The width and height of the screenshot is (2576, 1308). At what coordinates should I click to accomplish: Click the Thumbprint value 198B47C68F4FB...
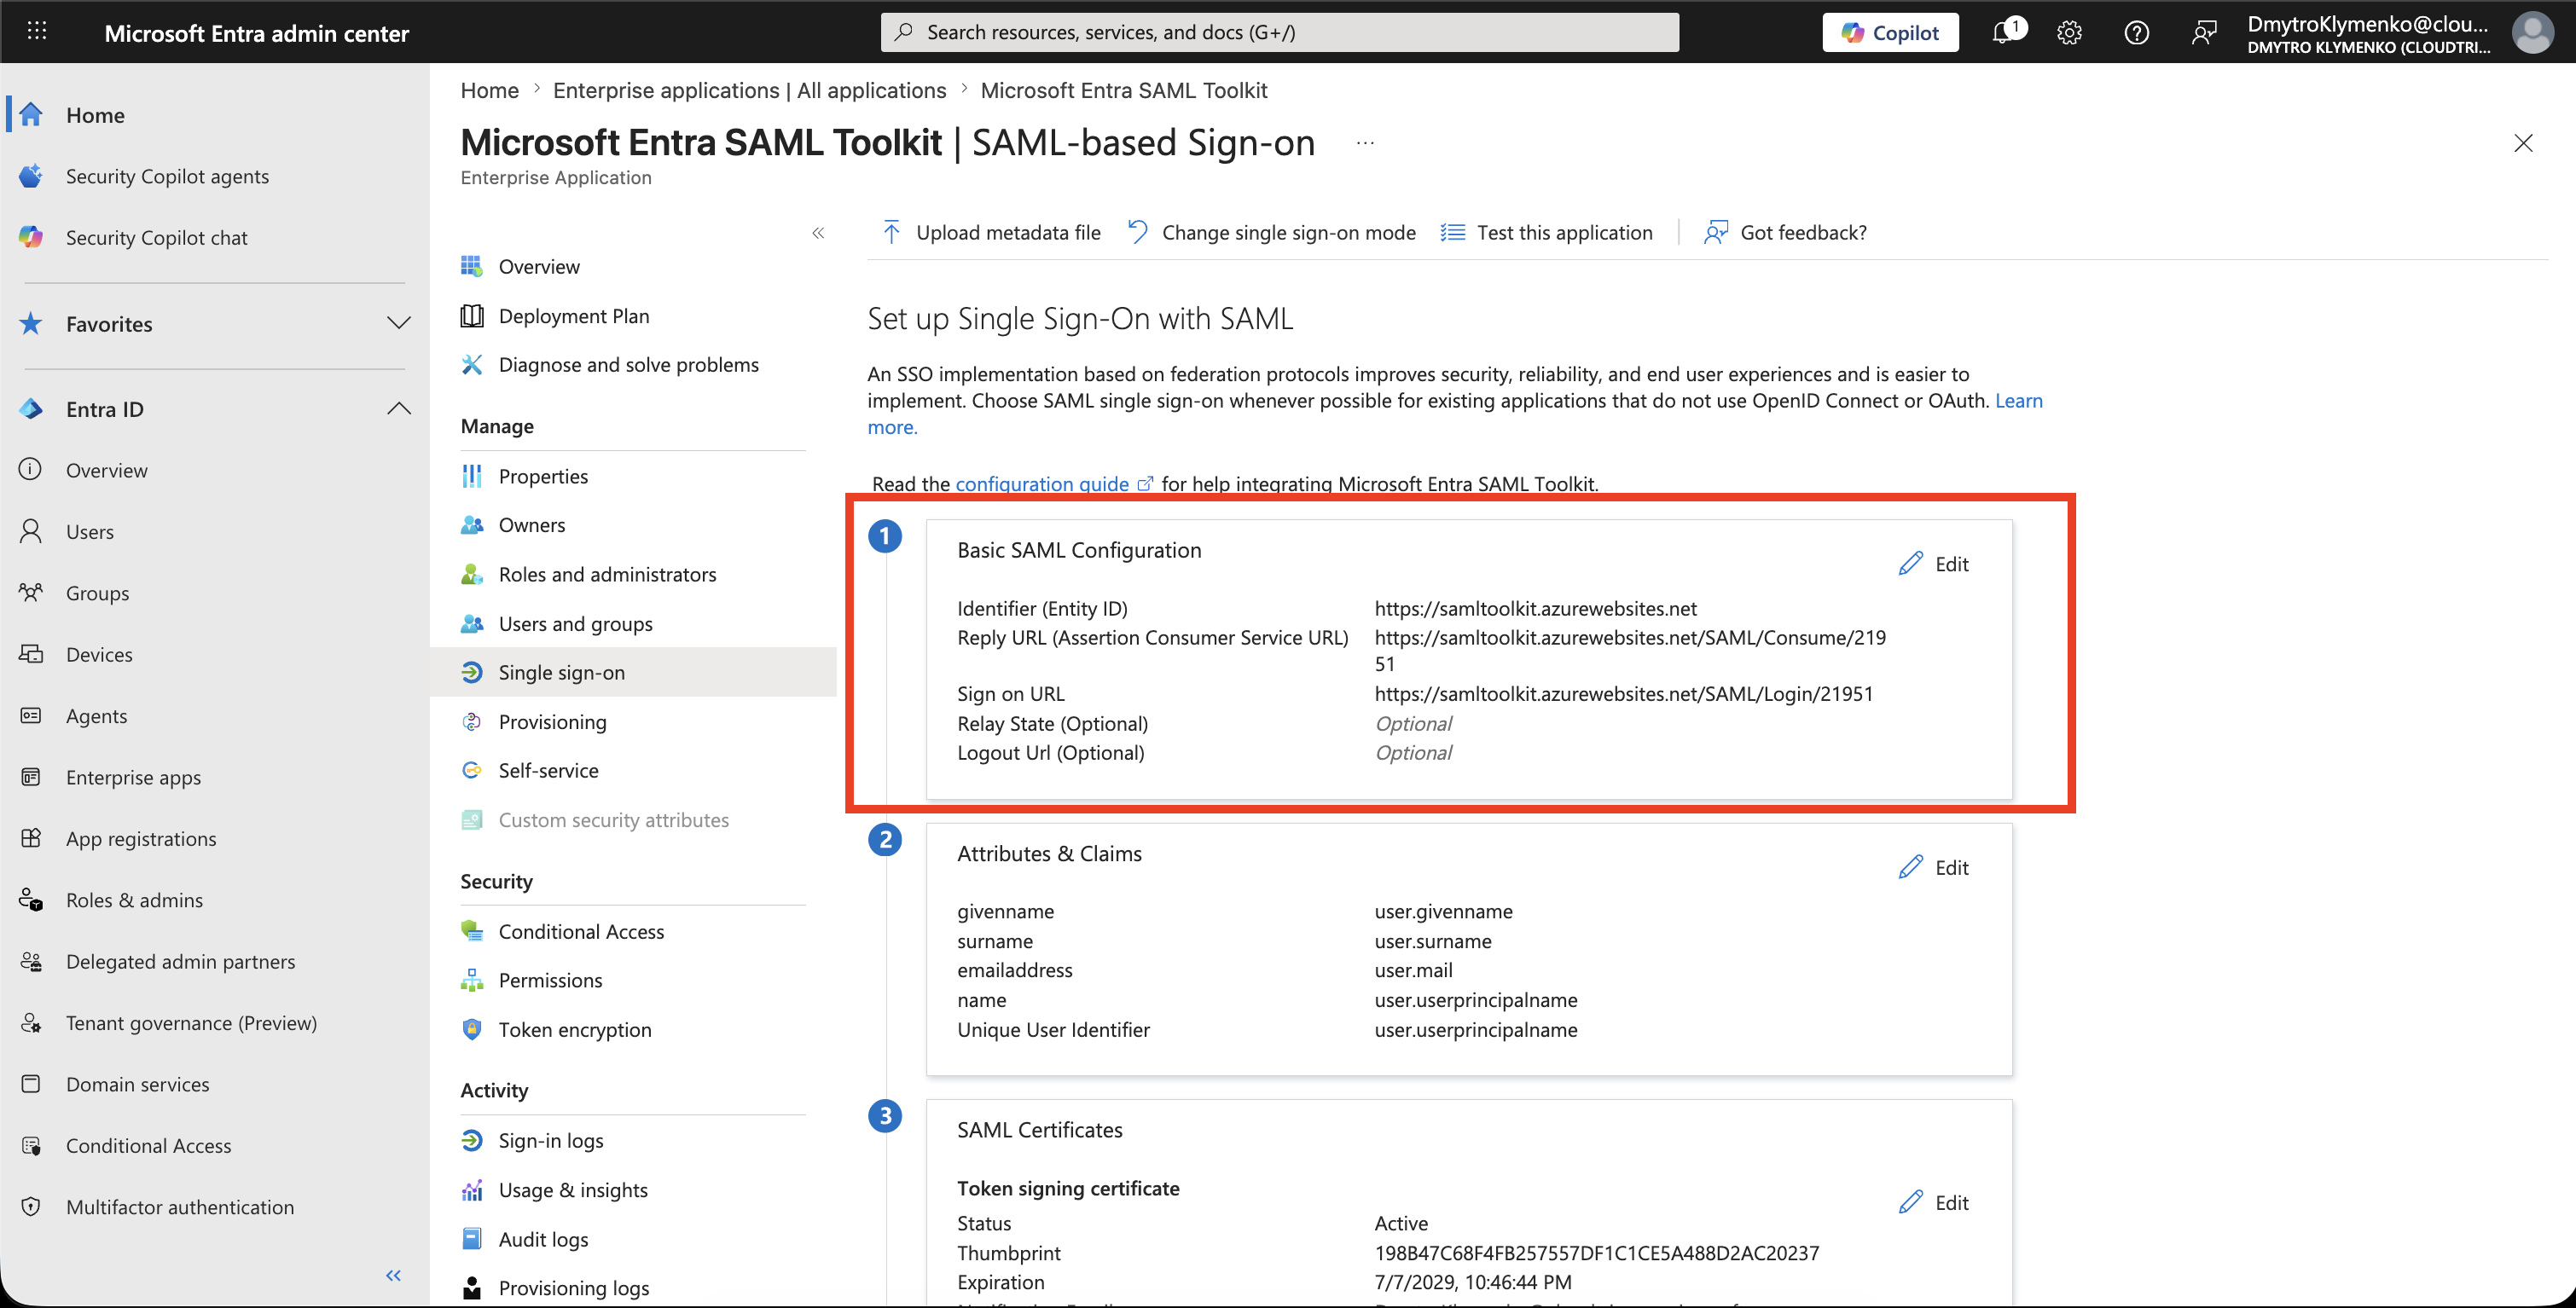tap(1597, 1253)
